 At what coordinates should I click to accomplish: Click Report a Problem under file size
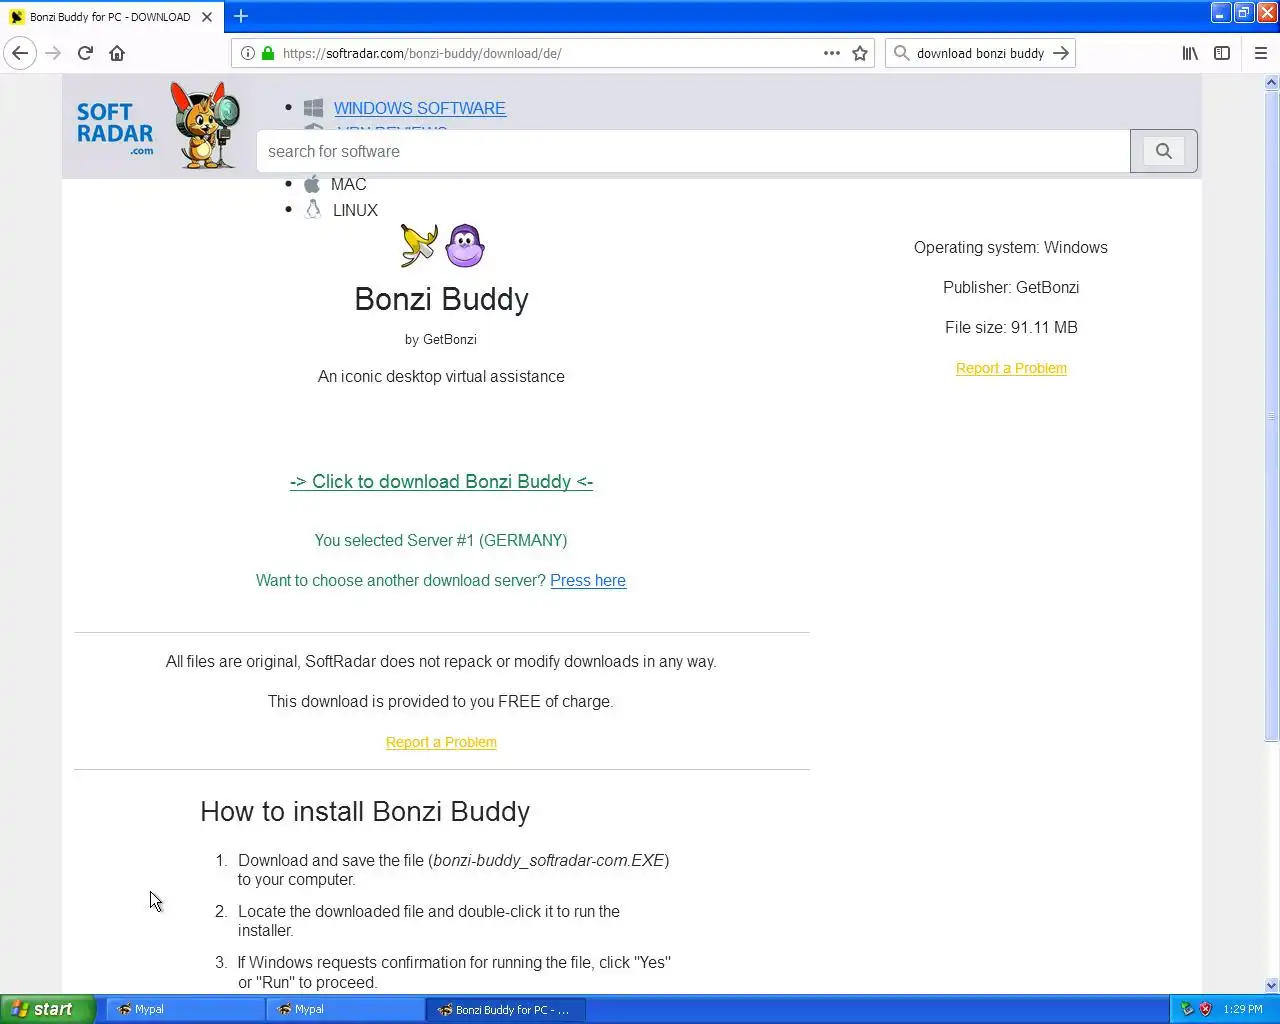point(1011,368)
